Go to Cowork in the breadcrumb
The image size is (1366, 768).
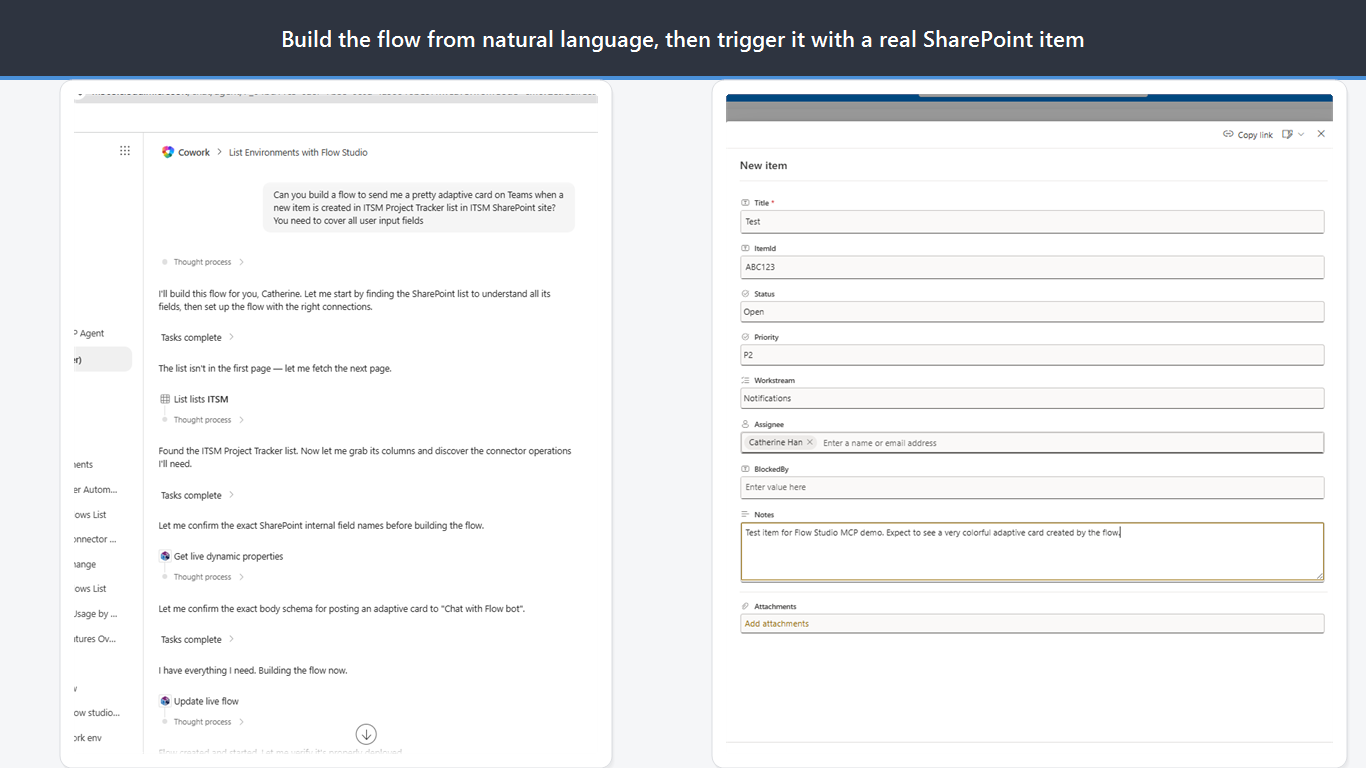tap(194, 152)
